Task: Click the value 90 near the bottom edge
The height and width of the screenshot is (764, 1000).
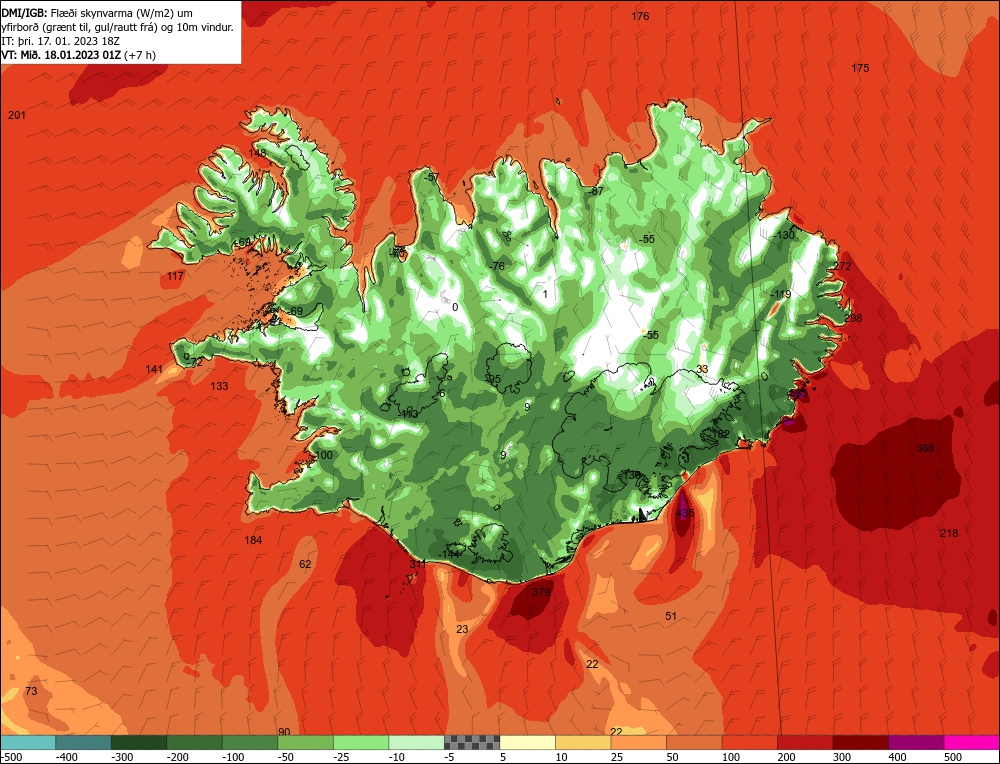Action: [284, 731]
